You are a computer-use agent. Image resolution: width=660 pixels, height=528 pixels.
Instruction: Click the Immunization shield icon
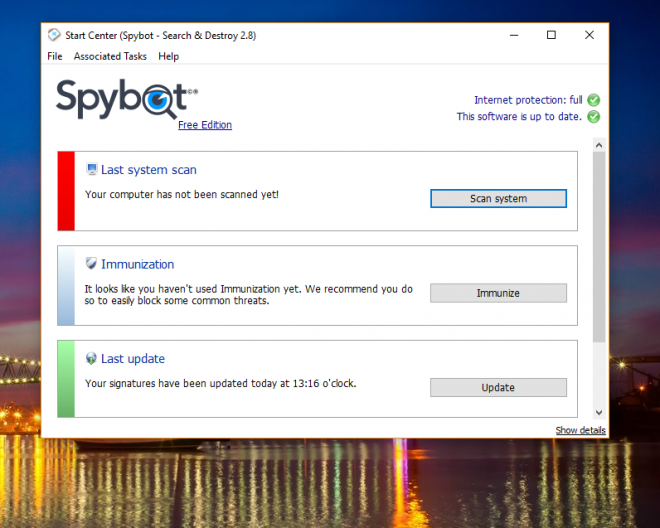click(91, 264)
